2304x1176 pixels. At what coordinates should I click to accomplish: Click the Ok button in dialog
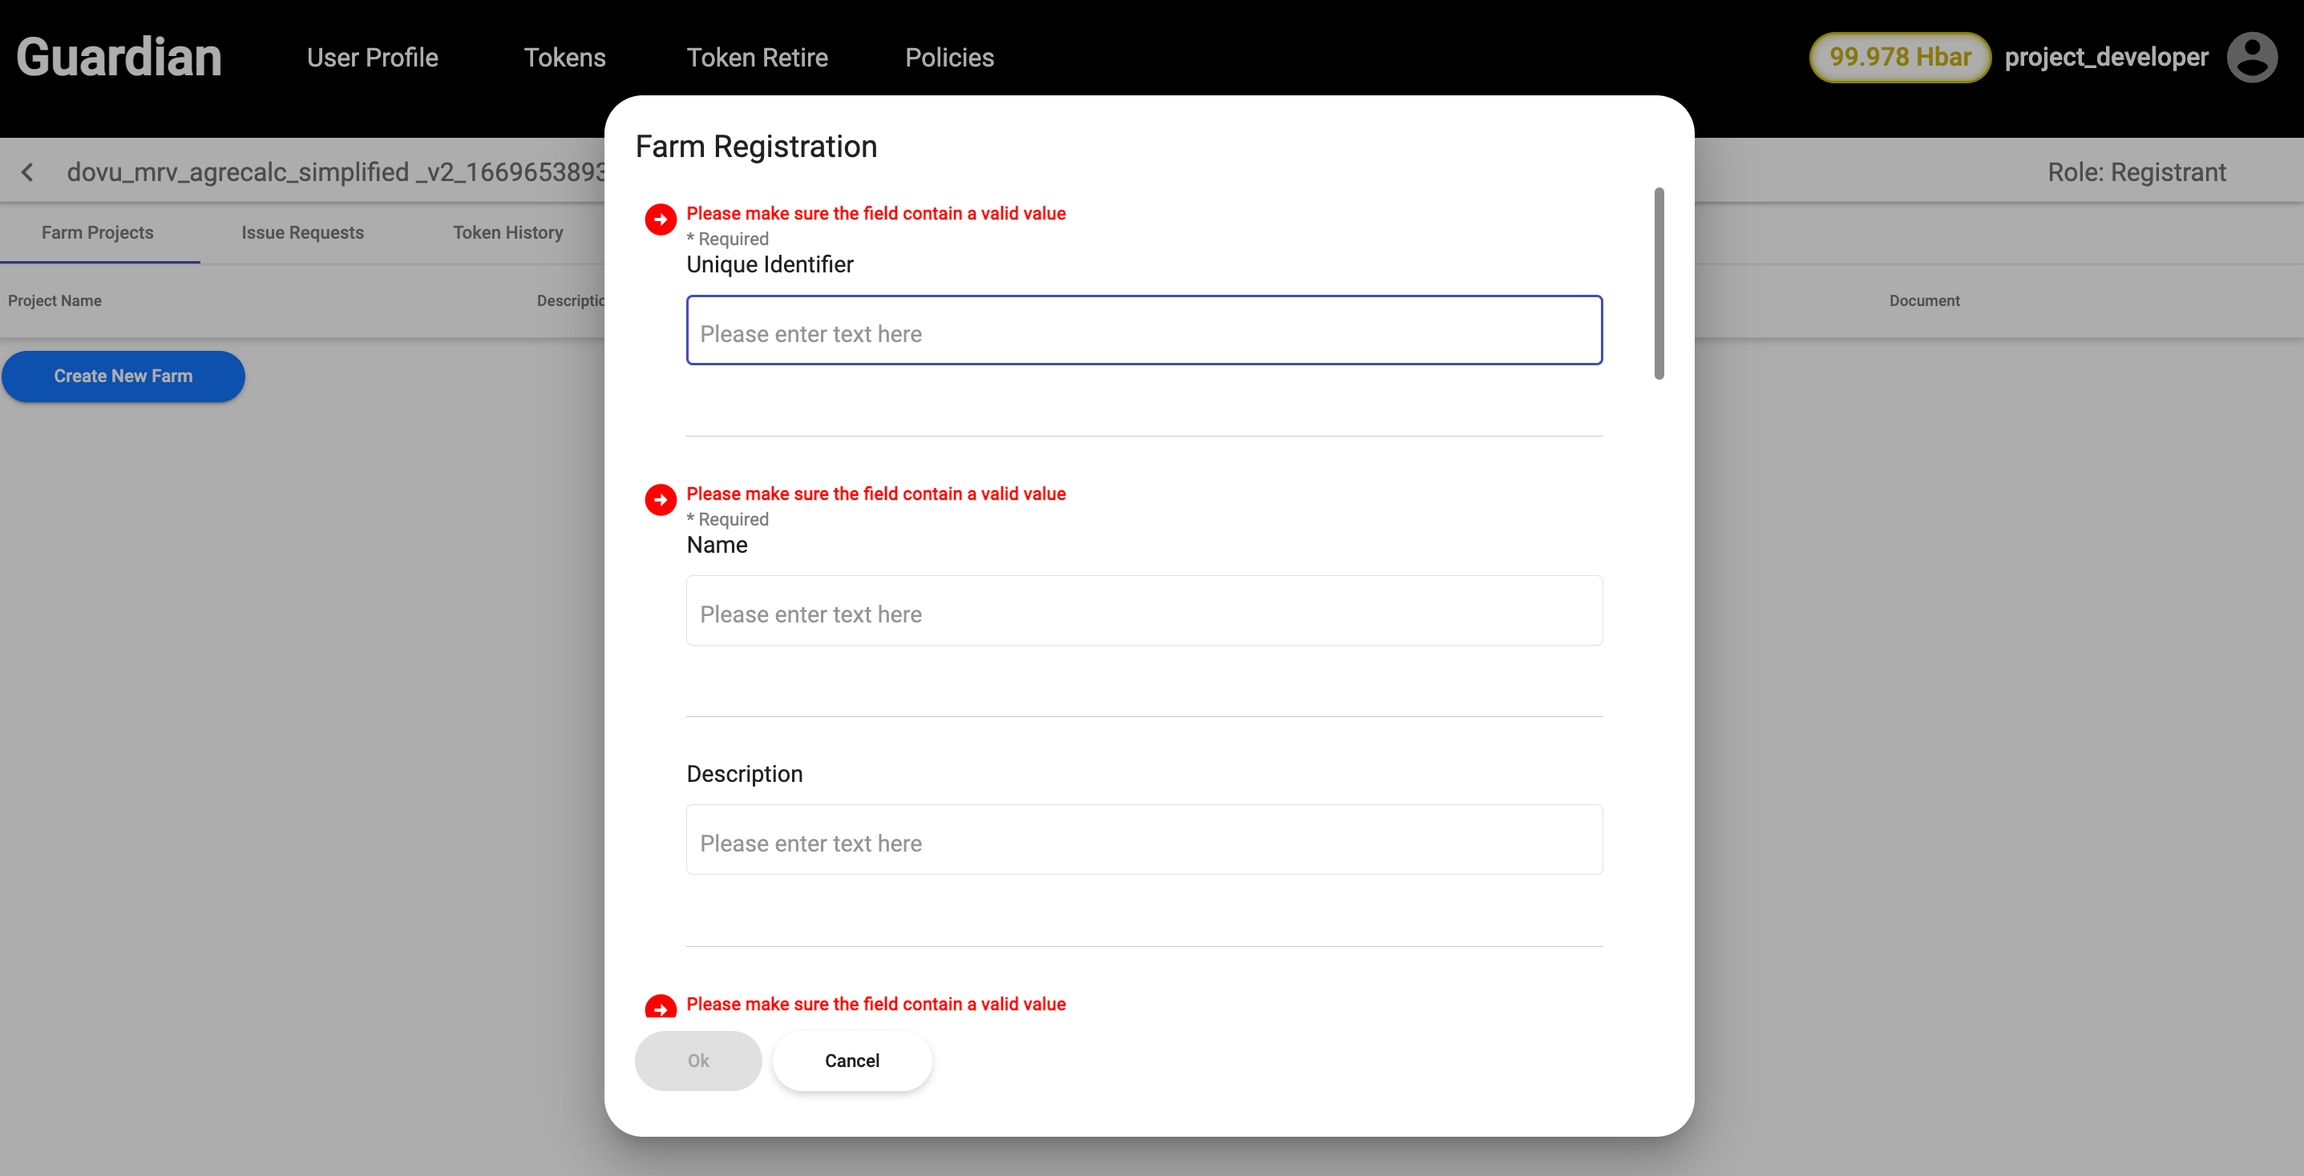coord(697,1060)
